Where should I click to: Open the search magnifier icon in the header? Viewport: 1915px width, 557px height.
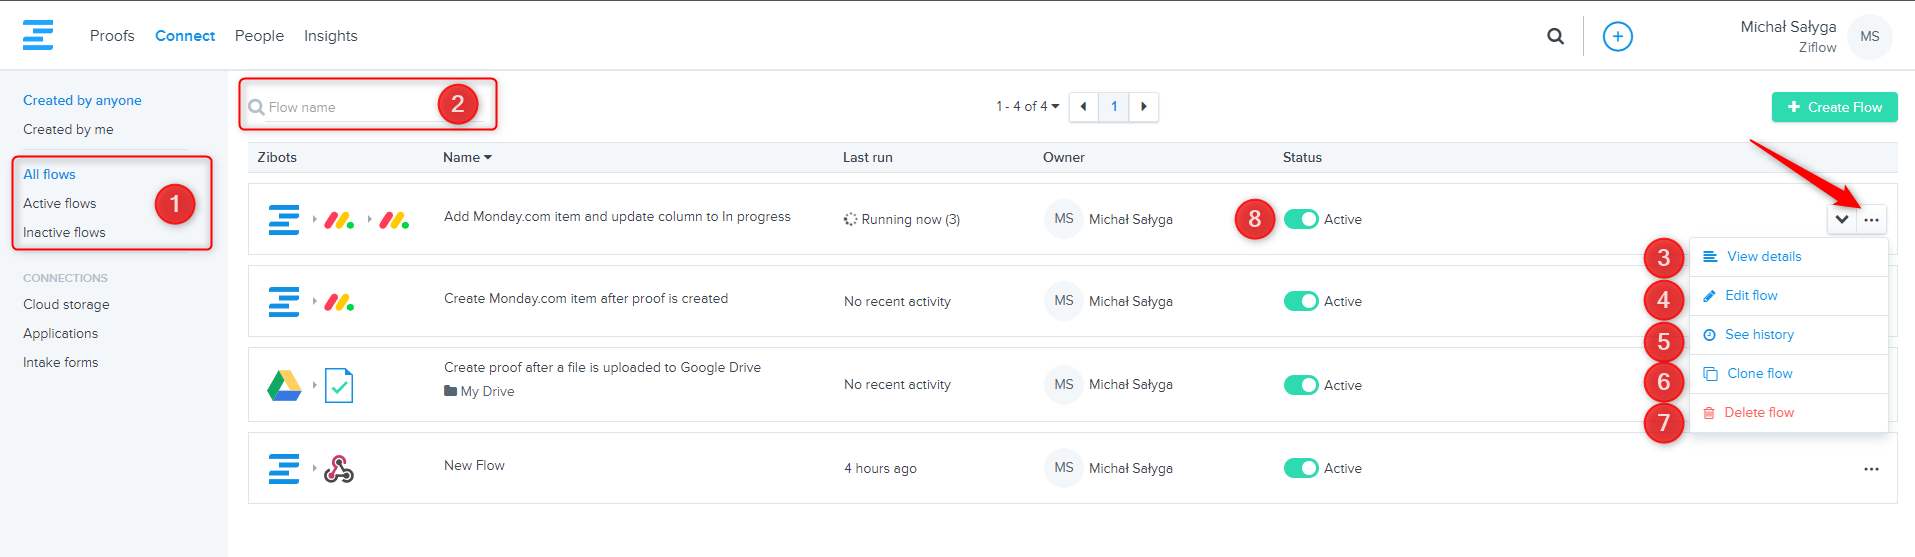[x=1555, y=36]
